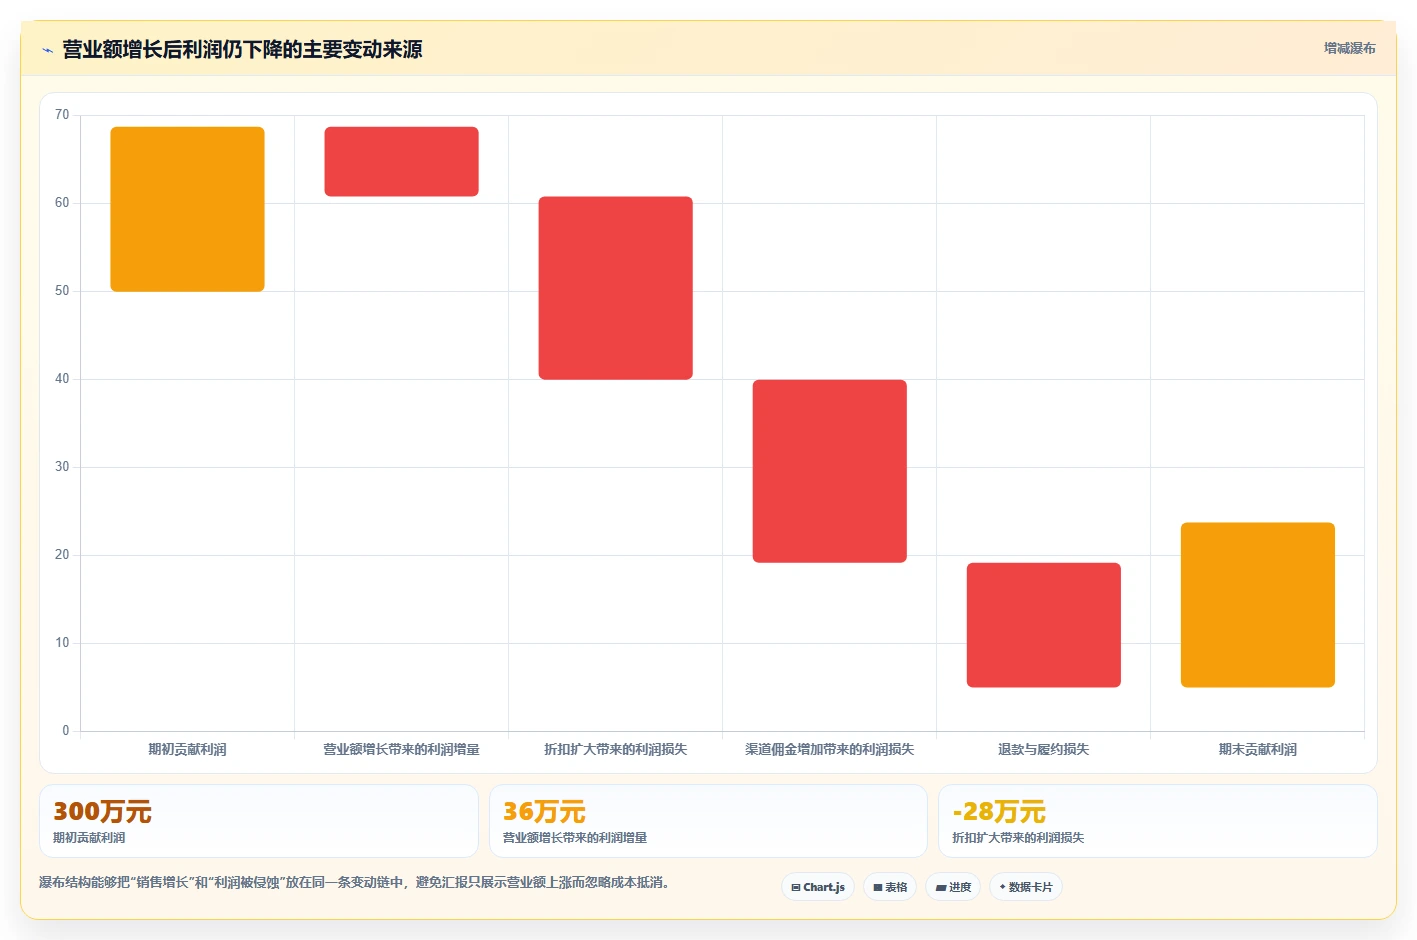Viewport: 1417px width, 940px height.
Task: Click the x-axis label 退款与履约损失
Action: coord(1043,749)
